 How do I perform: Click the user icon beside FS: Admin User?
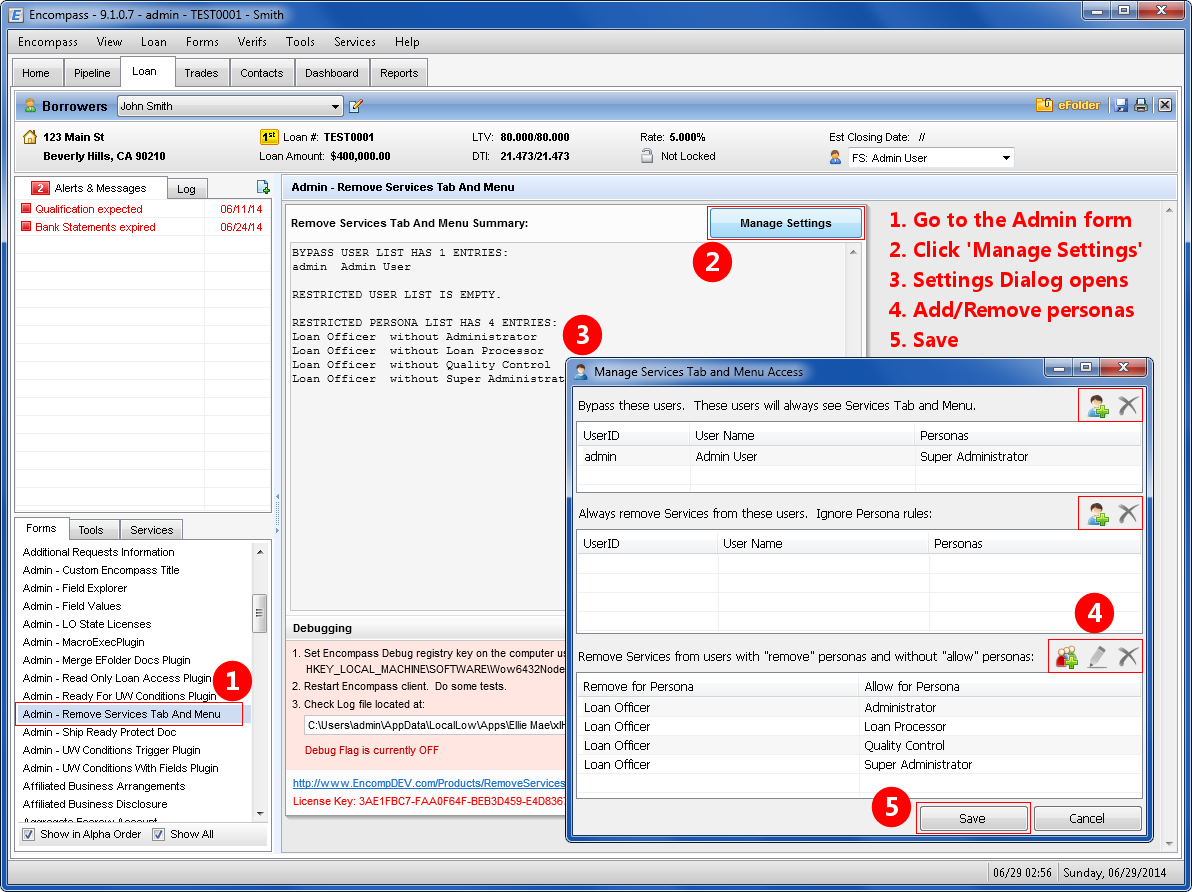click(x=835, y=157)
